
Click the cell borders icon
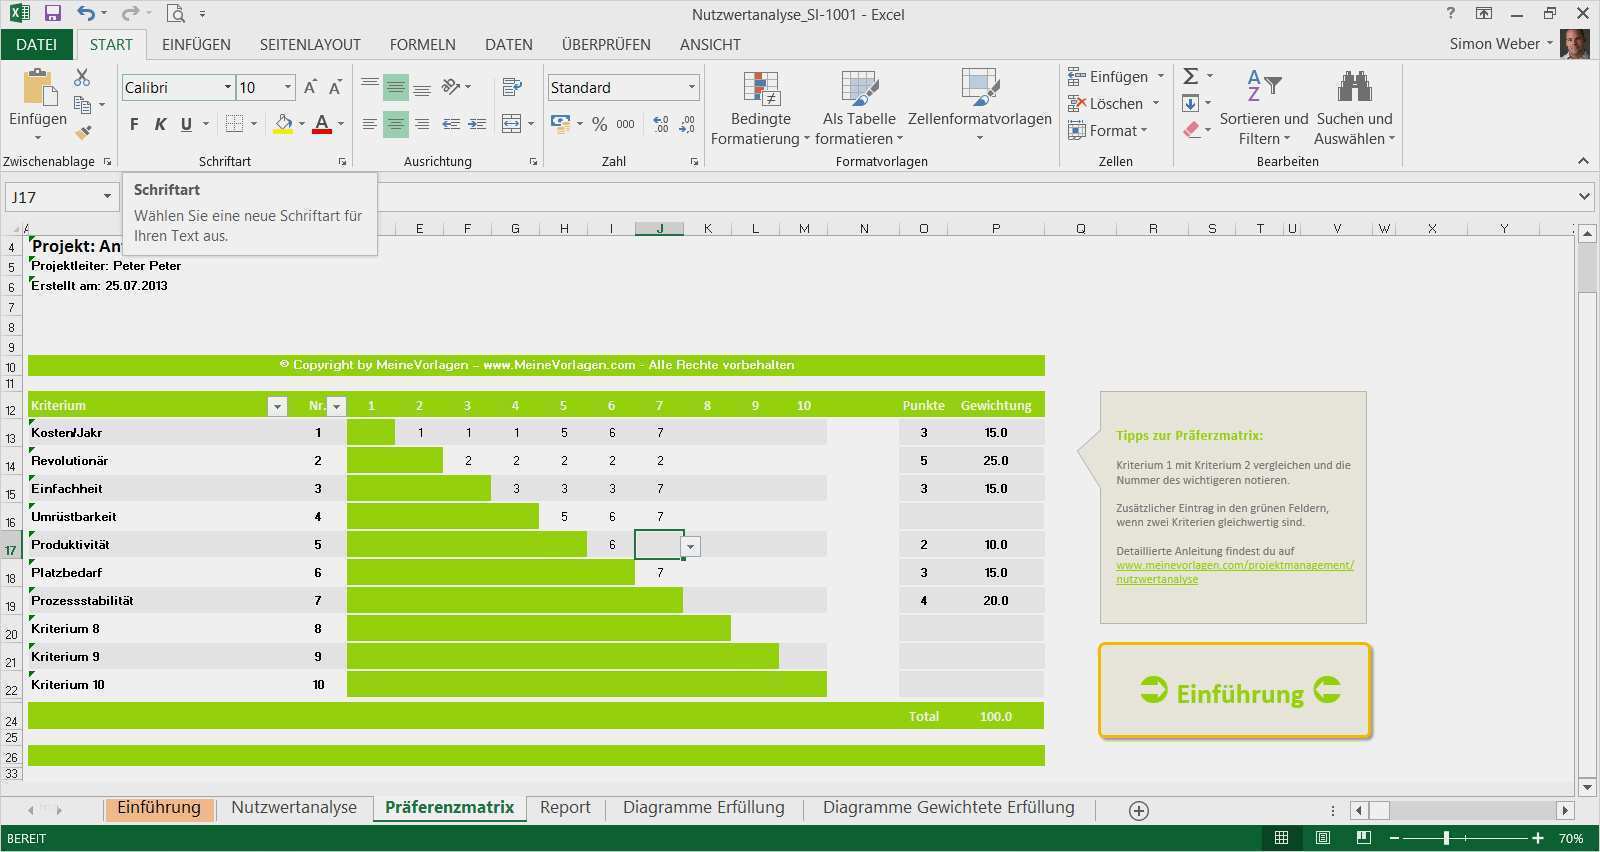pyautogui.click(x=234, y=124)
